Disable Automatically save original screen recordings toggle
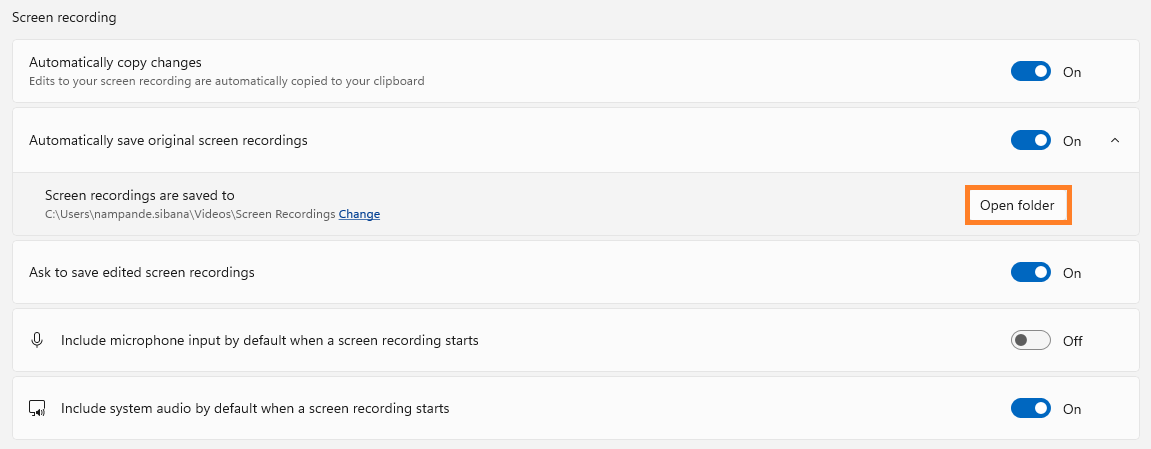Screen dimensions: 1151x449 (1030, 141)
